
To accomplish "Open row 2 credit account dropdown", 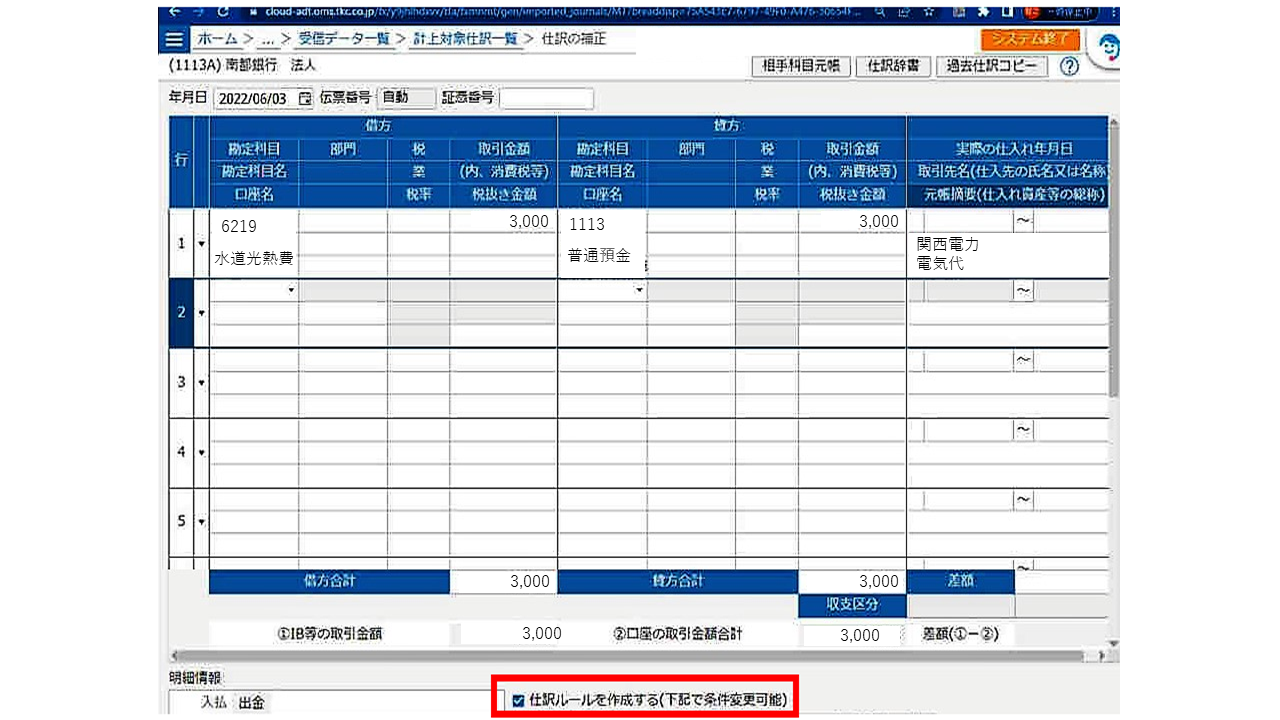I will [x=639, y=290].
